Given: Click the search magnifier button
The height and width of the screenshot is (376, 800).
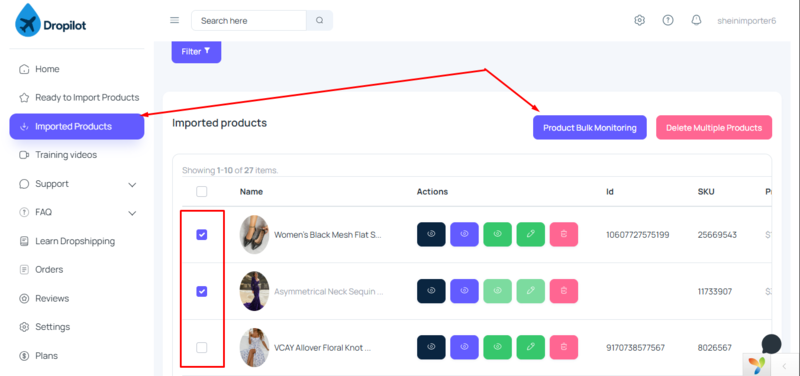Looking at the screenshot, I should [319, 20].
